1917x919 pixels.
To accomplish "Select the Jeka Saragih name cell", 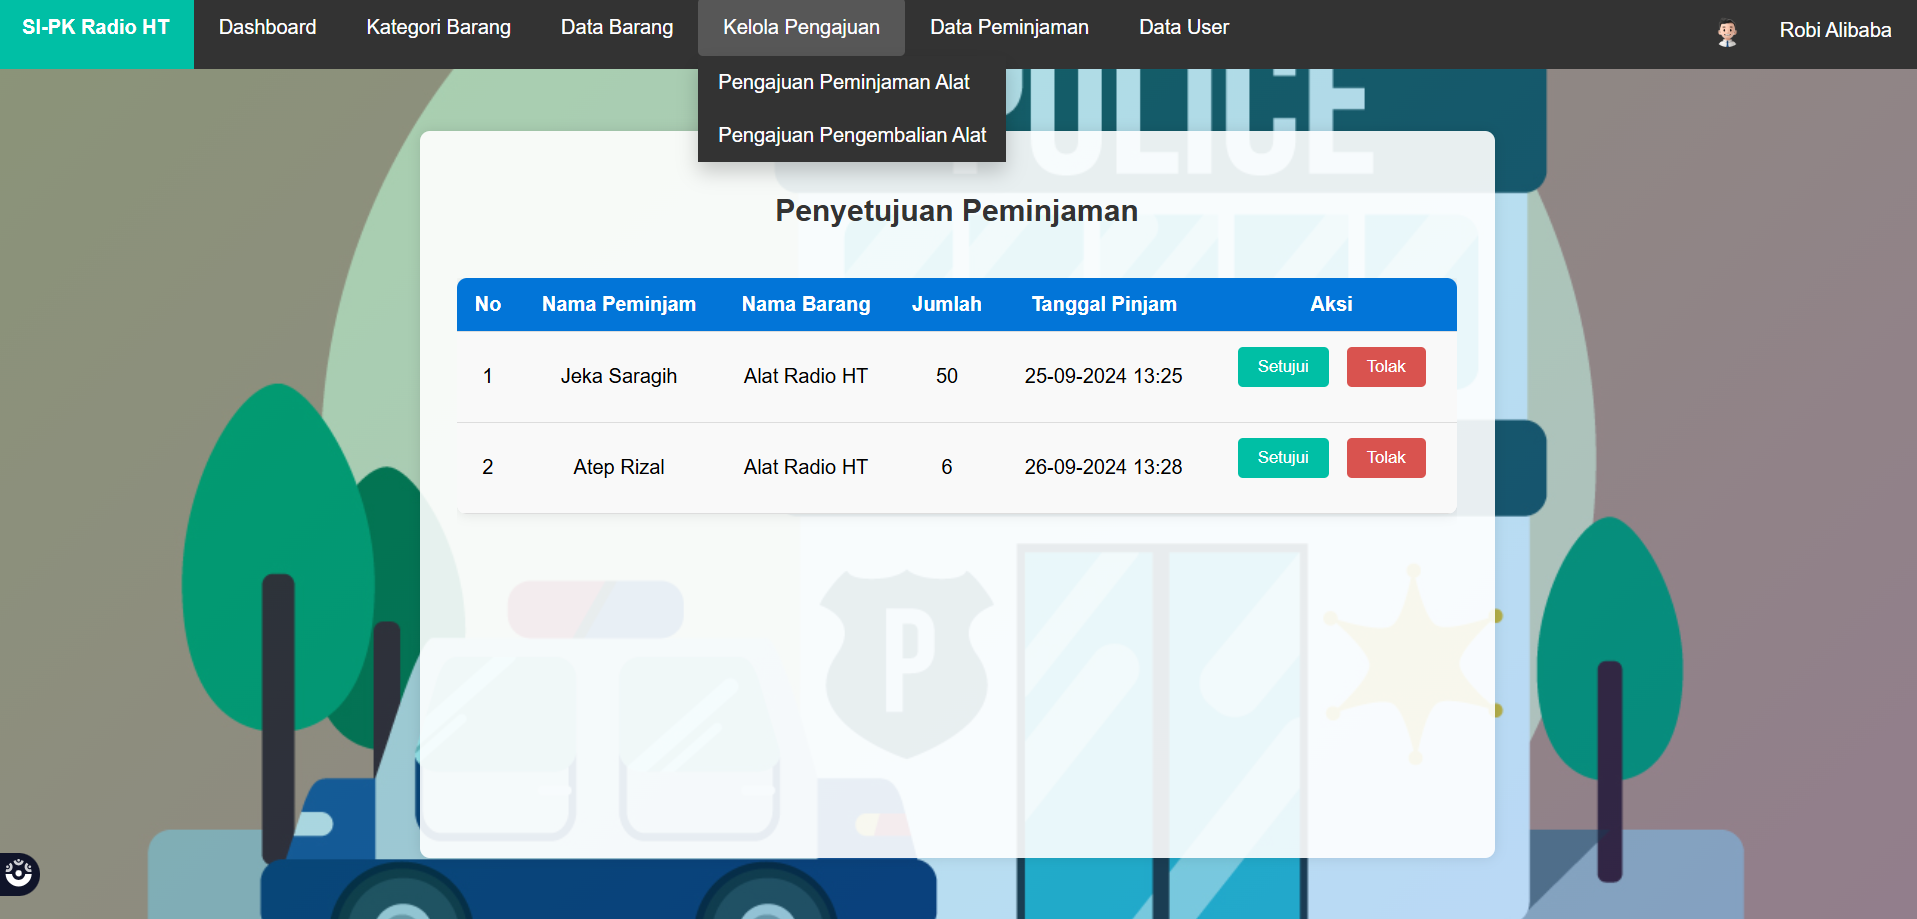I will point(619,376).
